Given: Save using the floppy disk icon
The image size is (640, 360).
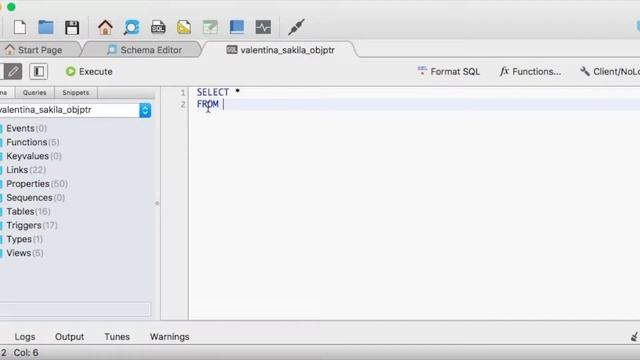Looking at the screenshot, I should click(72, 27).
